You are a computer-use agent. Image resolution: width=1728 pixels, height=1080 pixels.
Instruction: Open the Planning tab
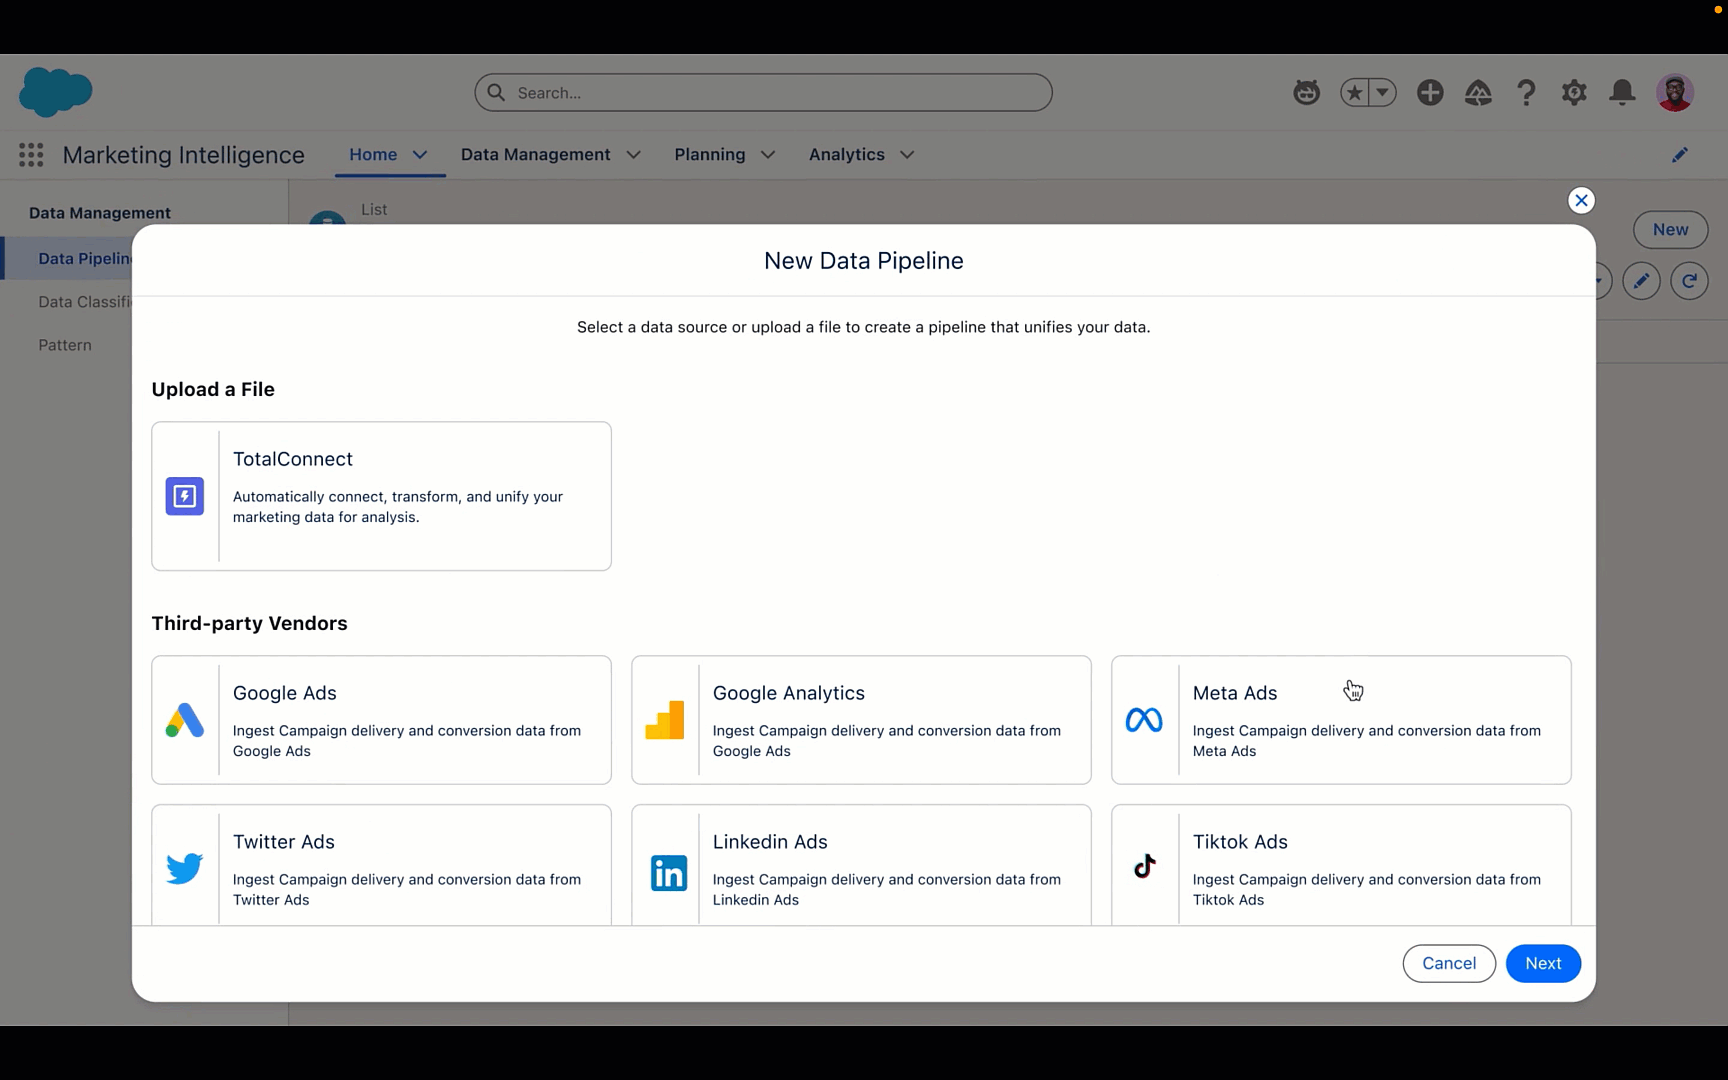click(709, 155)
